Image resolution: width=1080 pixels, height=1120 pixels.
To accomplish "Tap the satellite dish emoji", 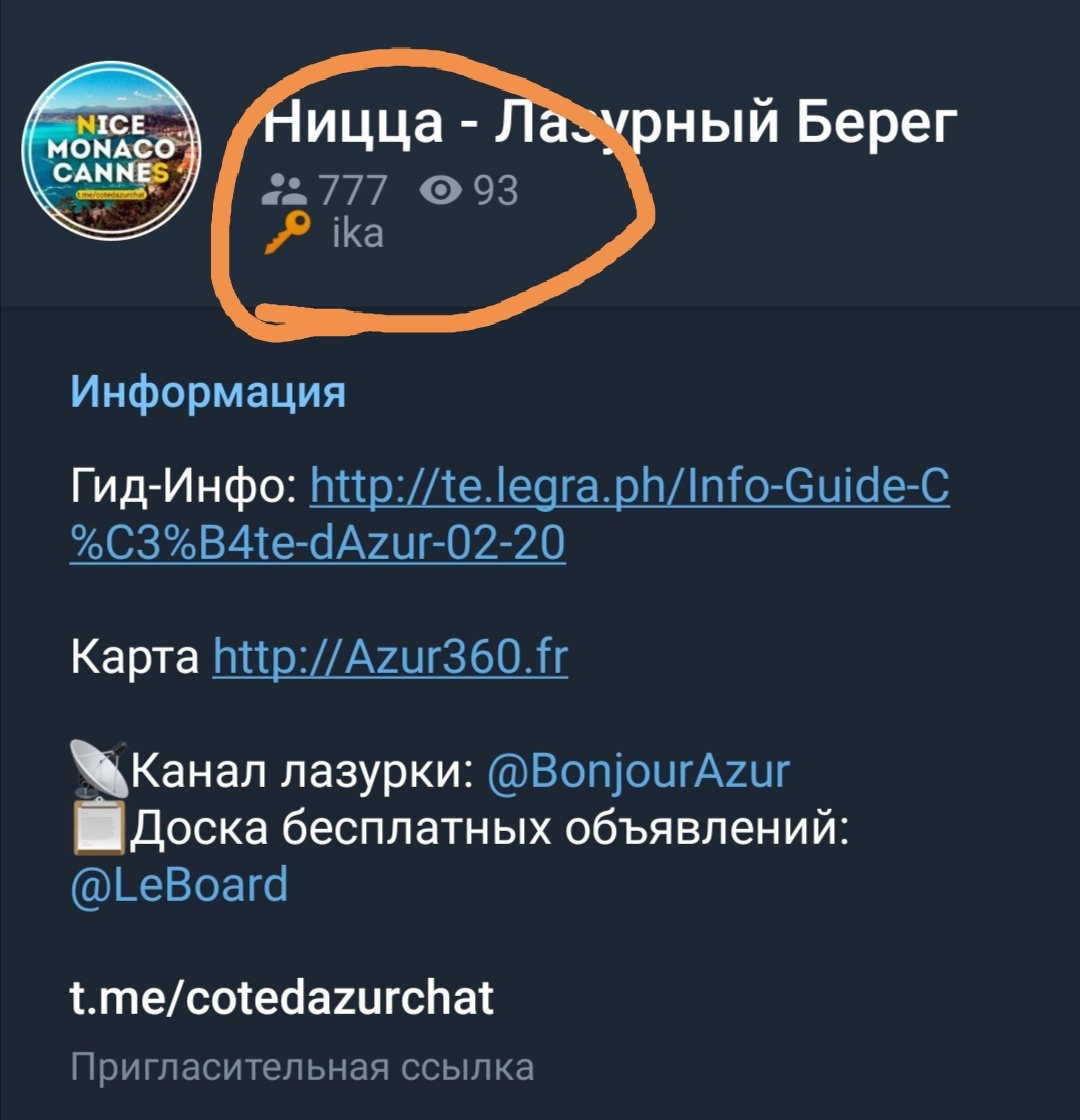I will (99, 769).
